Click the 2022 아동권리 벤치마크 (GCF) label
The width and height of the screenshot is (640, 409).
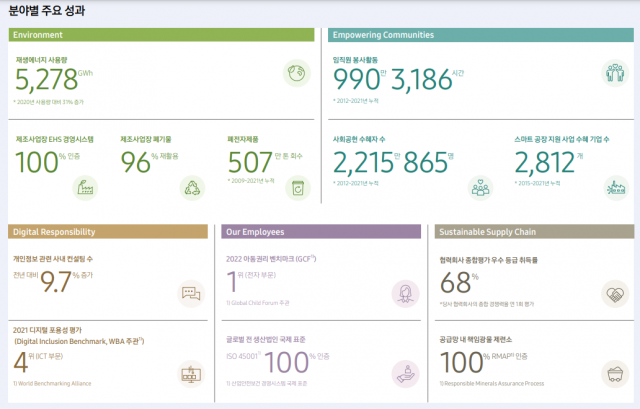click(x=271, y=259)
